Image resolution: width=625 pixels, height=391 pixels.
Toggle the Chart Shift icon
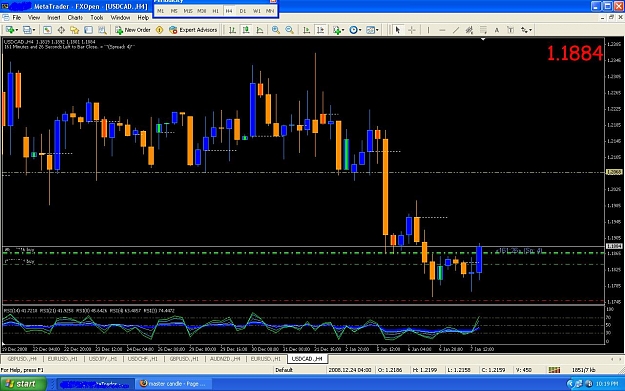click(x=320, y=30)
